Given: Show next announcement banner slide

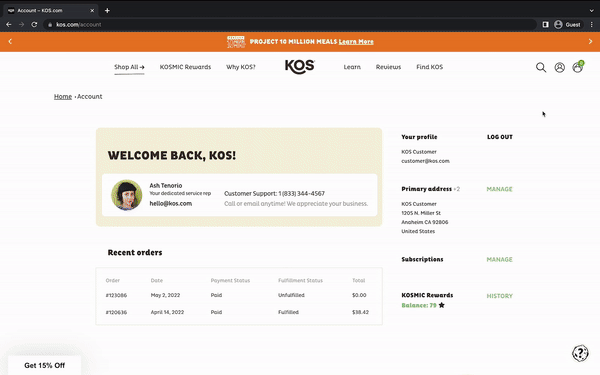Looking at the screenshot, I should (x=590, y=41).
